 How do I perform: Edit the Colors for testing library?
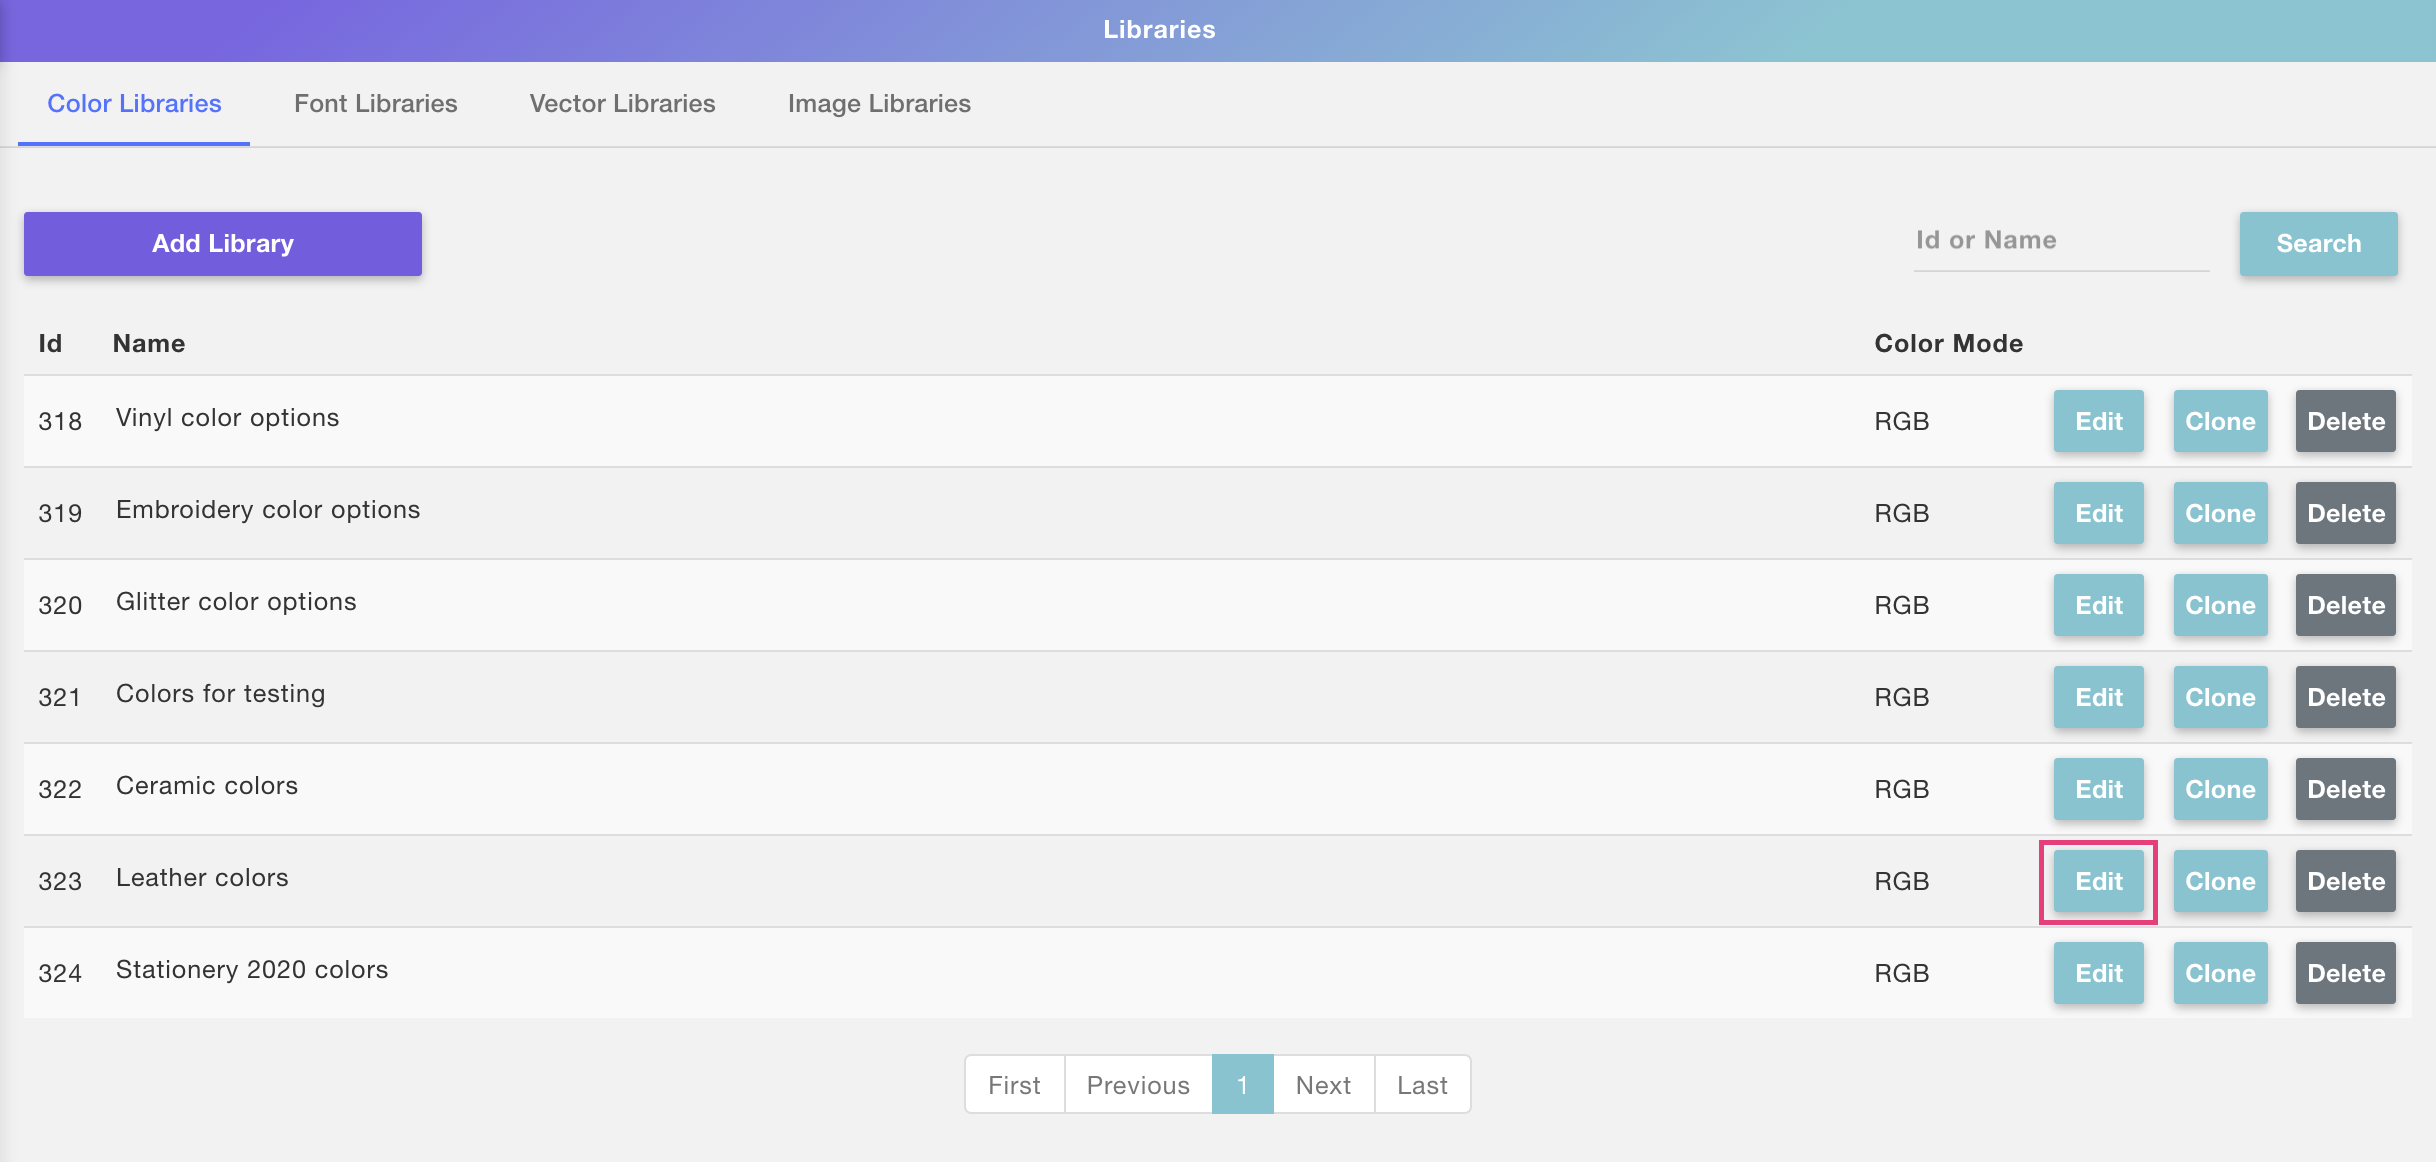[x=2098, y=698]
